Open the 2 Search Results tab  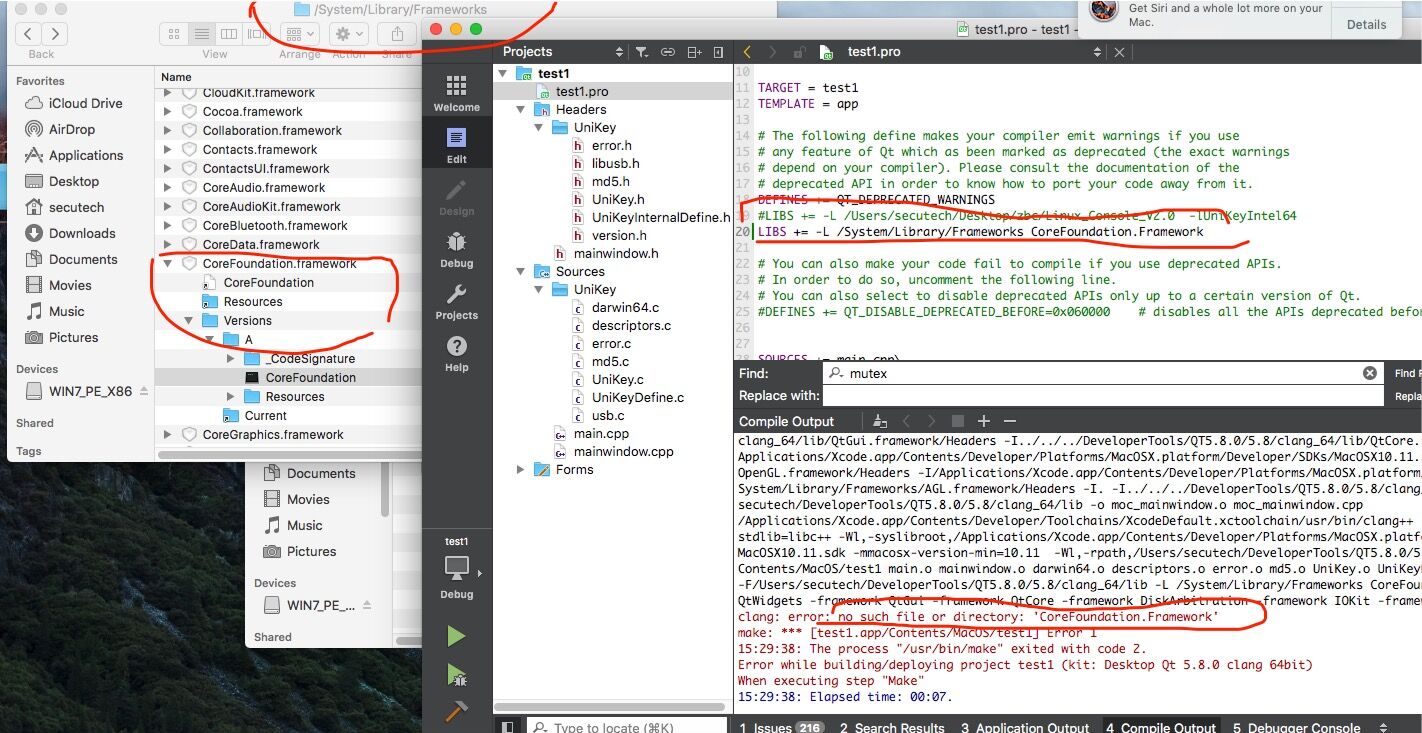point(892,727)
